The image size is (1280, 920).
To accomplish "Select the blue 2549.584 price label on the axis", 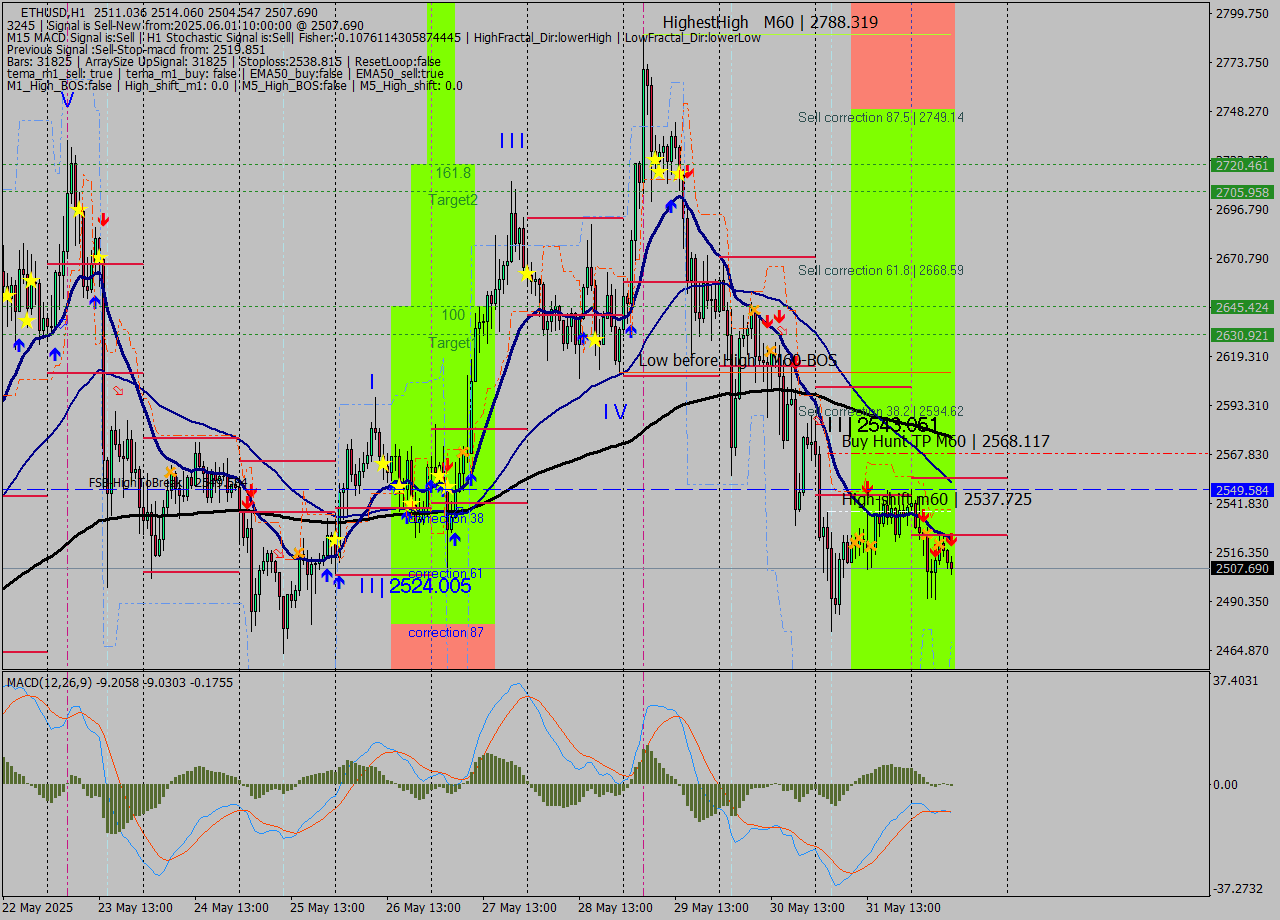I will coord(1240,491).
